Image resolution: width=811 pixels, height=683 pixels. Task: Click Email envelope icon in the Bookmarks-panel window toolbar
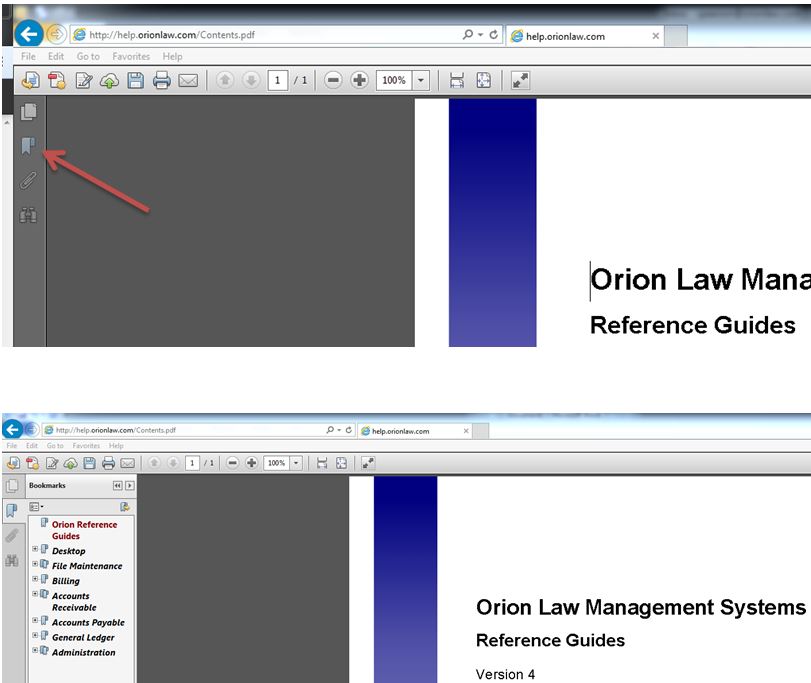[x=127, y=463]
